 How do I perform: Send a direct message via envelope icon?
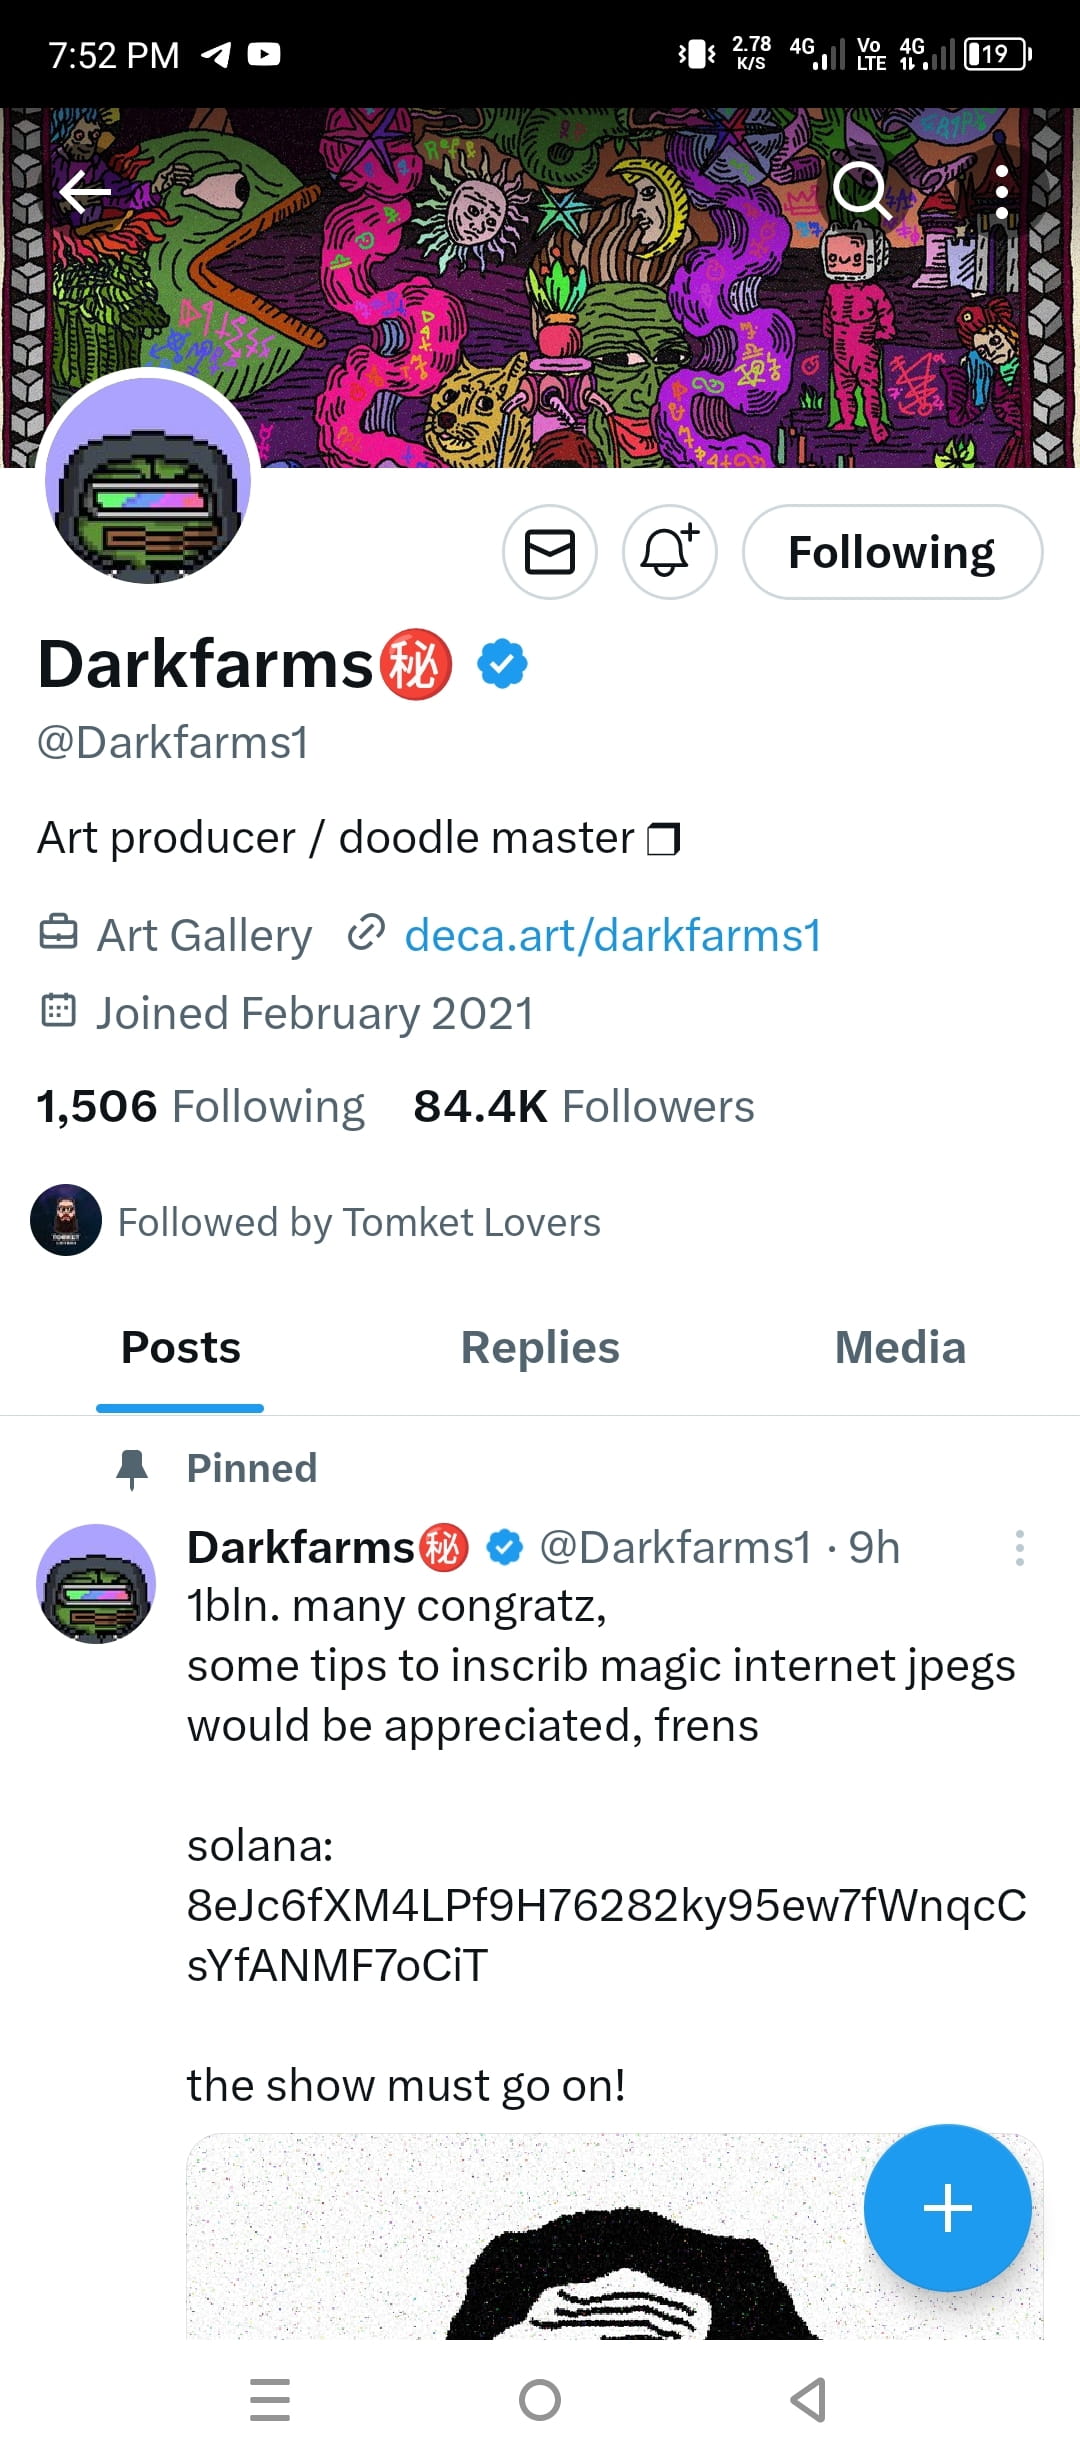tap(549, 552)
